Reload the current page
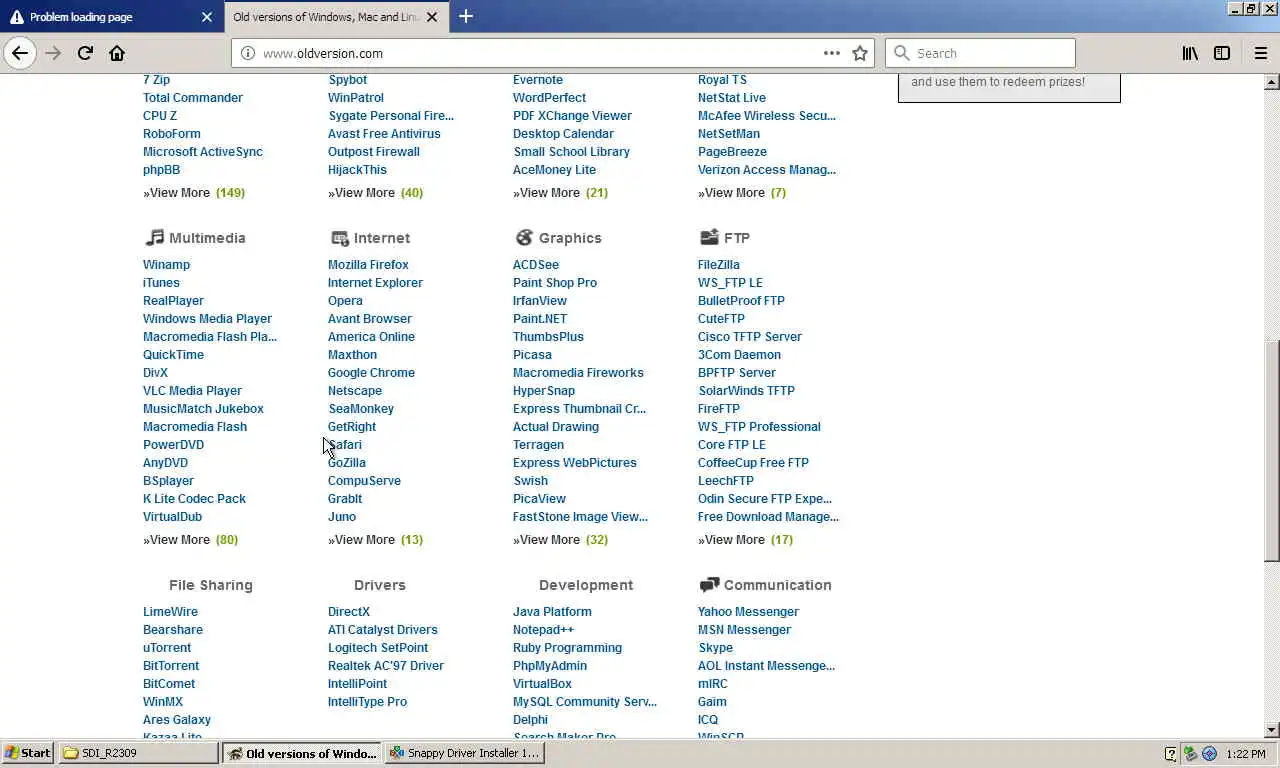 [x=85, y=53]
